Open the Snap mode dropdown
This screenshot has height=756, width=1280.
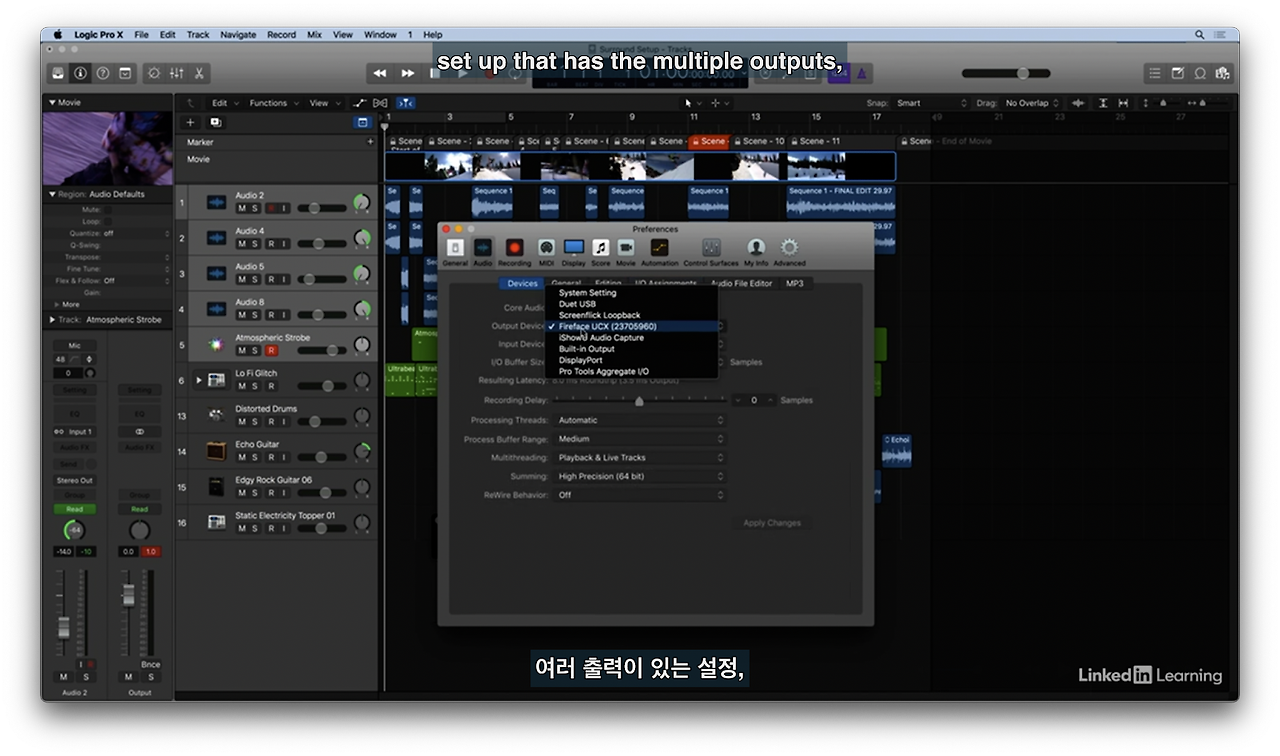pos(929,103)
